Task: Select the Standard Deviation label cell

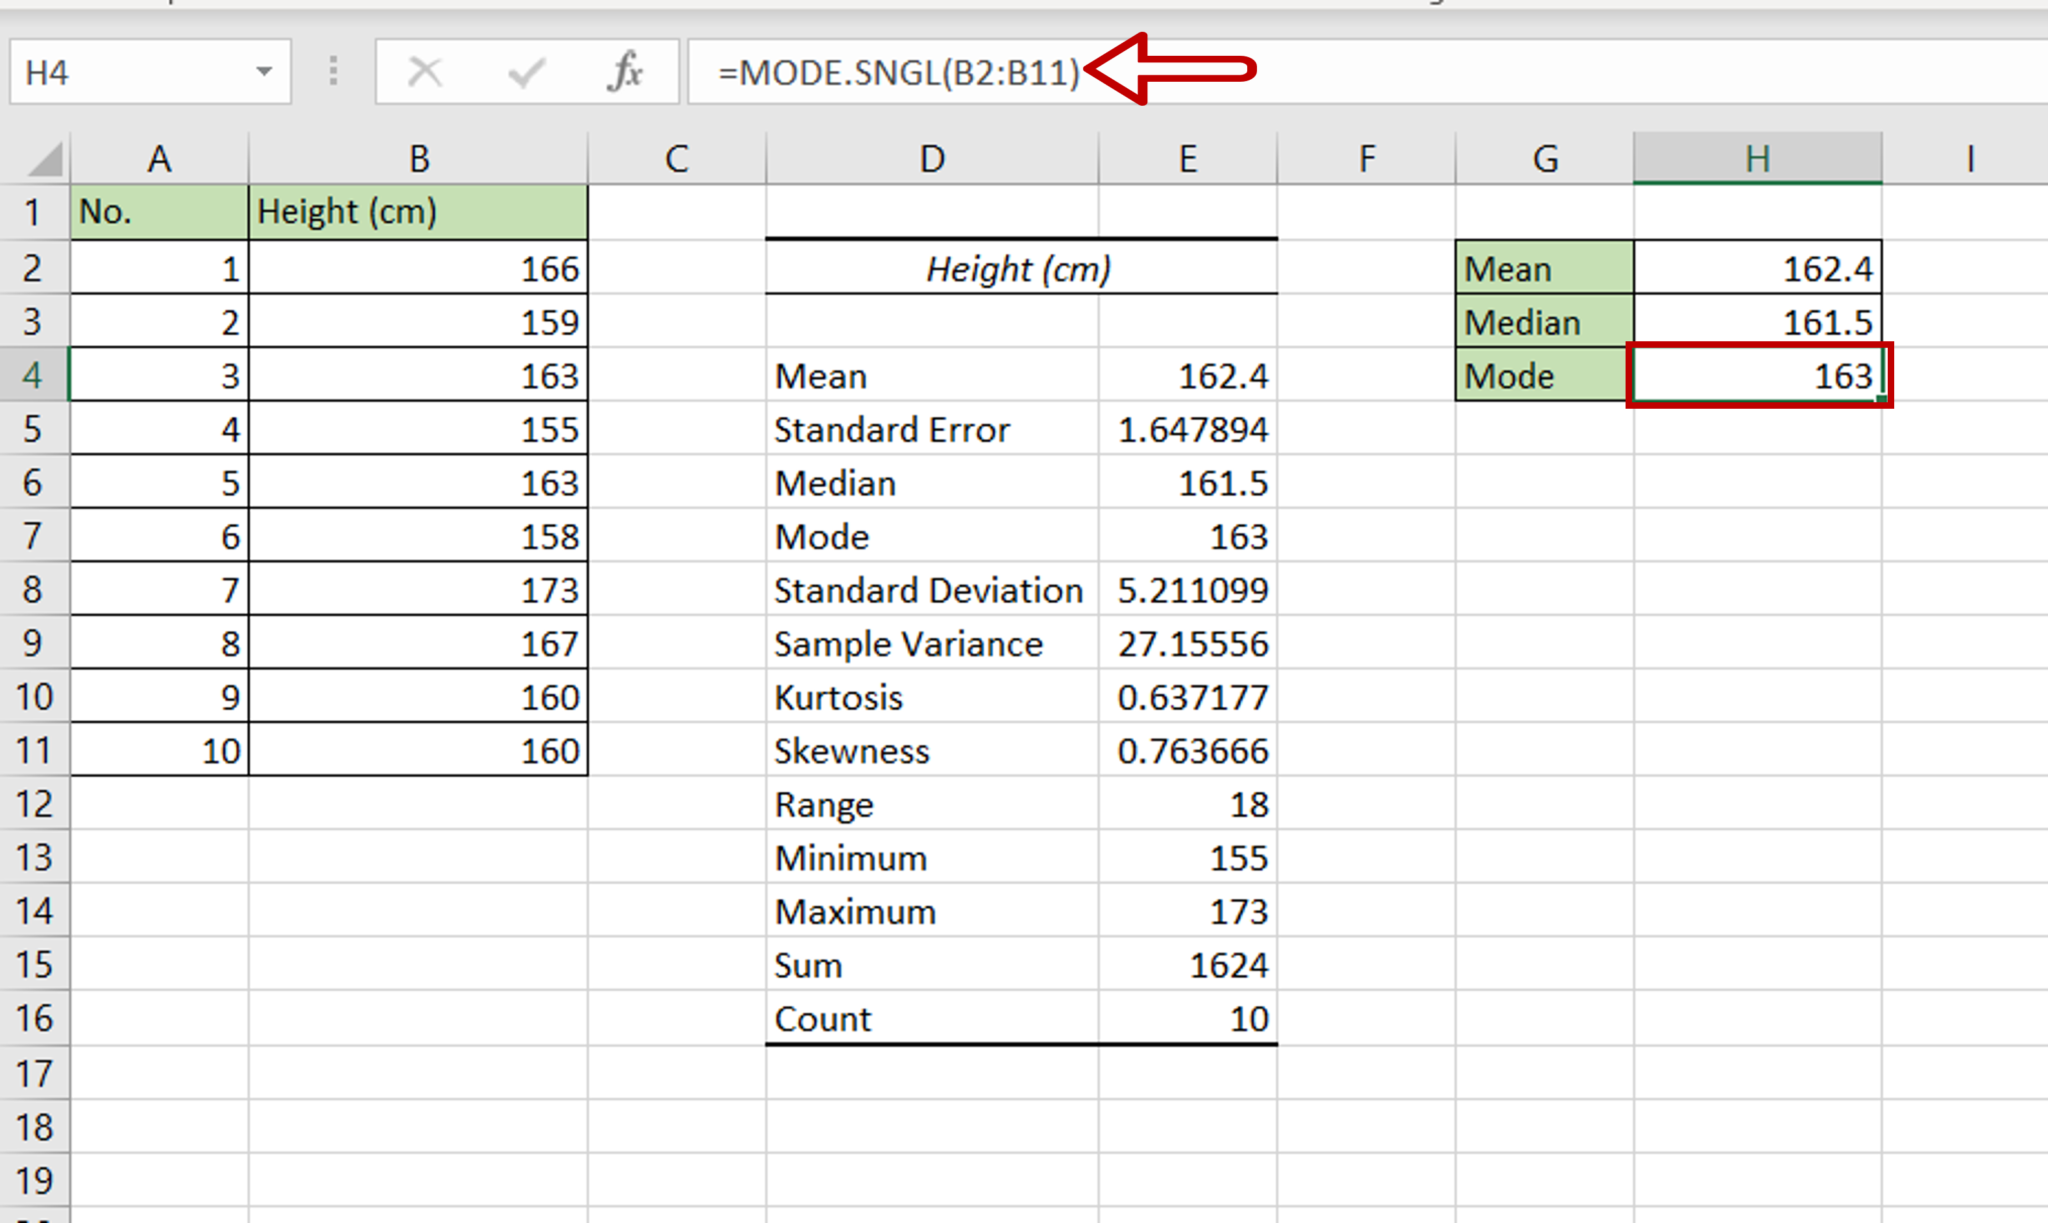Action: click(x=928, y=590)
